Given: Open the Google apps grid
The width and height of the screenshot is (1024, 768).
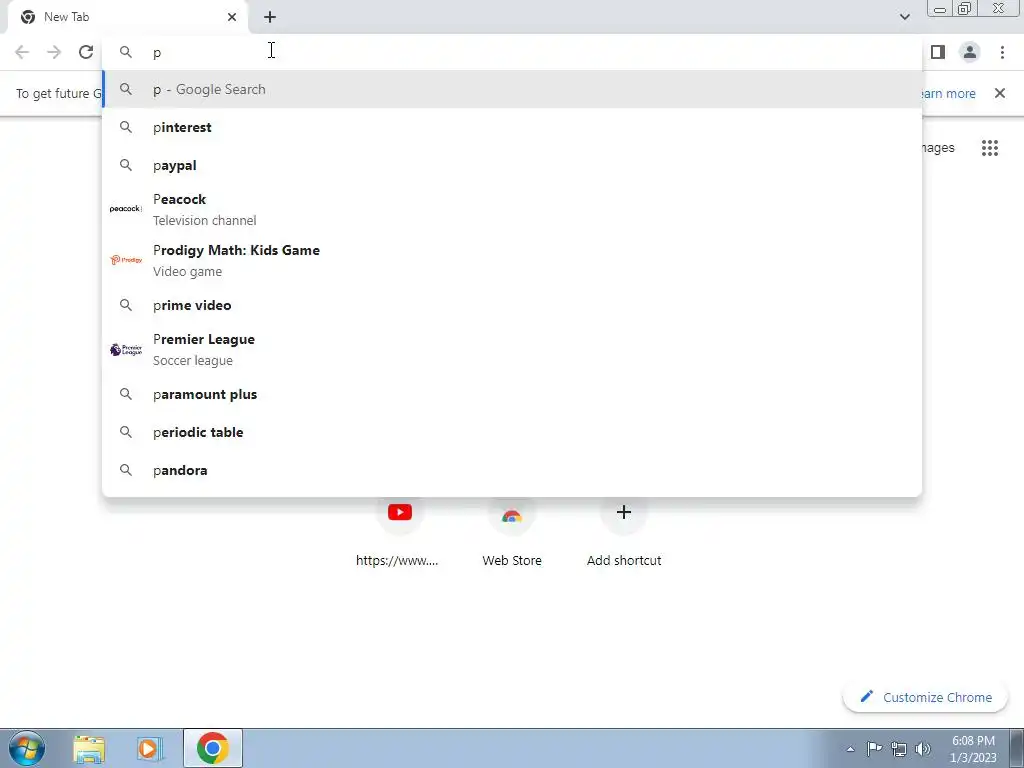Looking at the screenshot, I should pos(990,148).
